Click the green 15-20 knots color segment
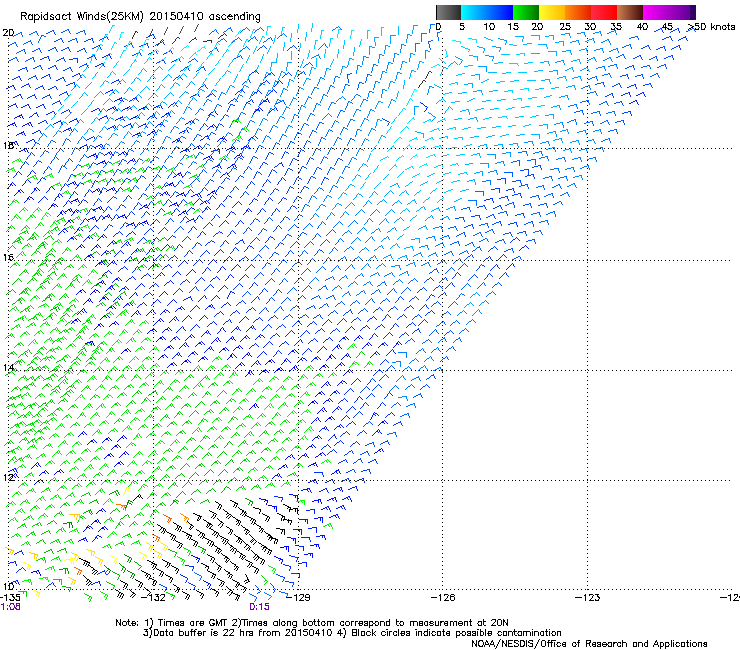 (x=526, y=12)
